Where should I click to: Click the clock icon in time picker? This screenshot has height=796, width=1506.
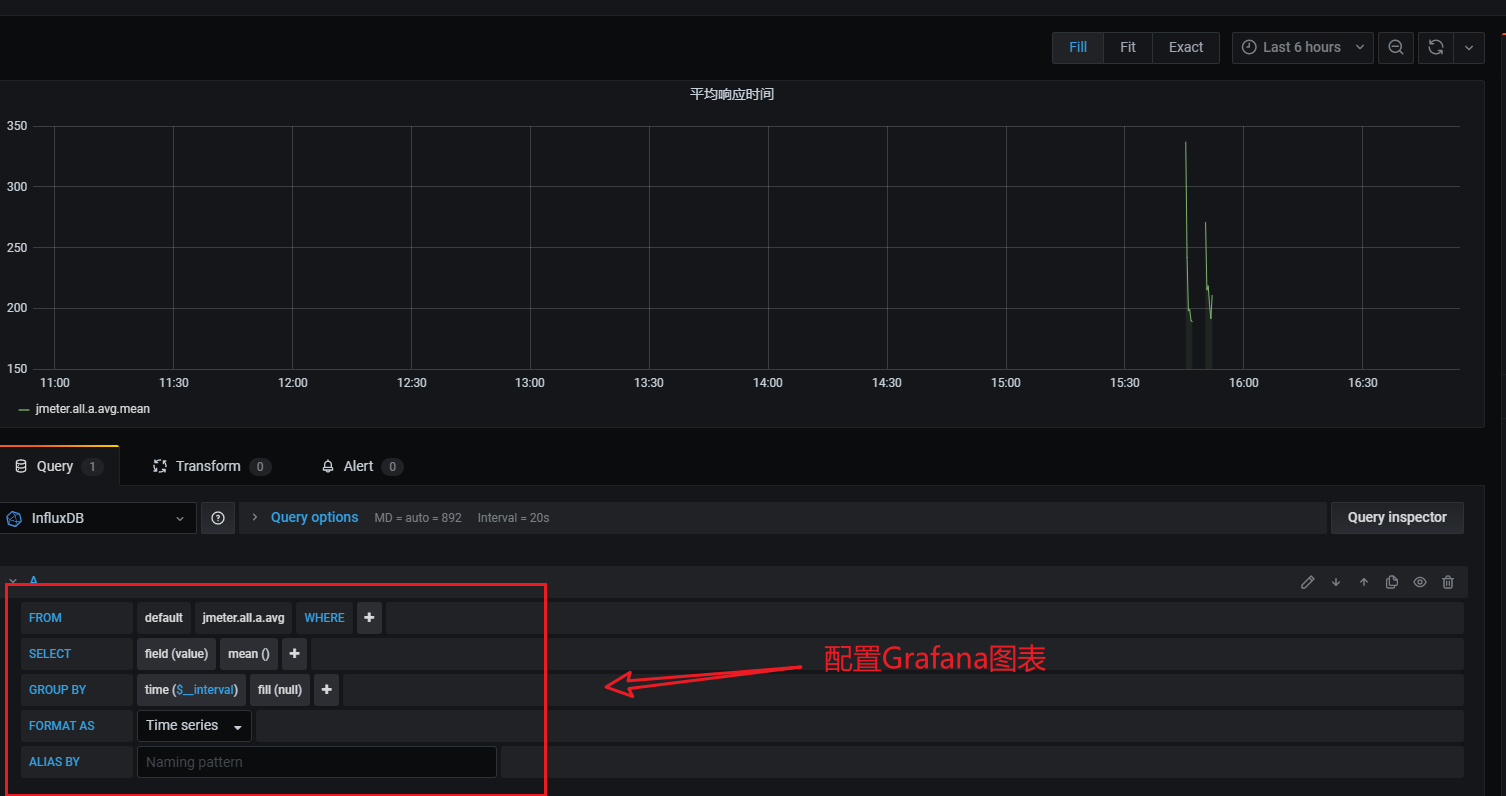point(1249,47)
